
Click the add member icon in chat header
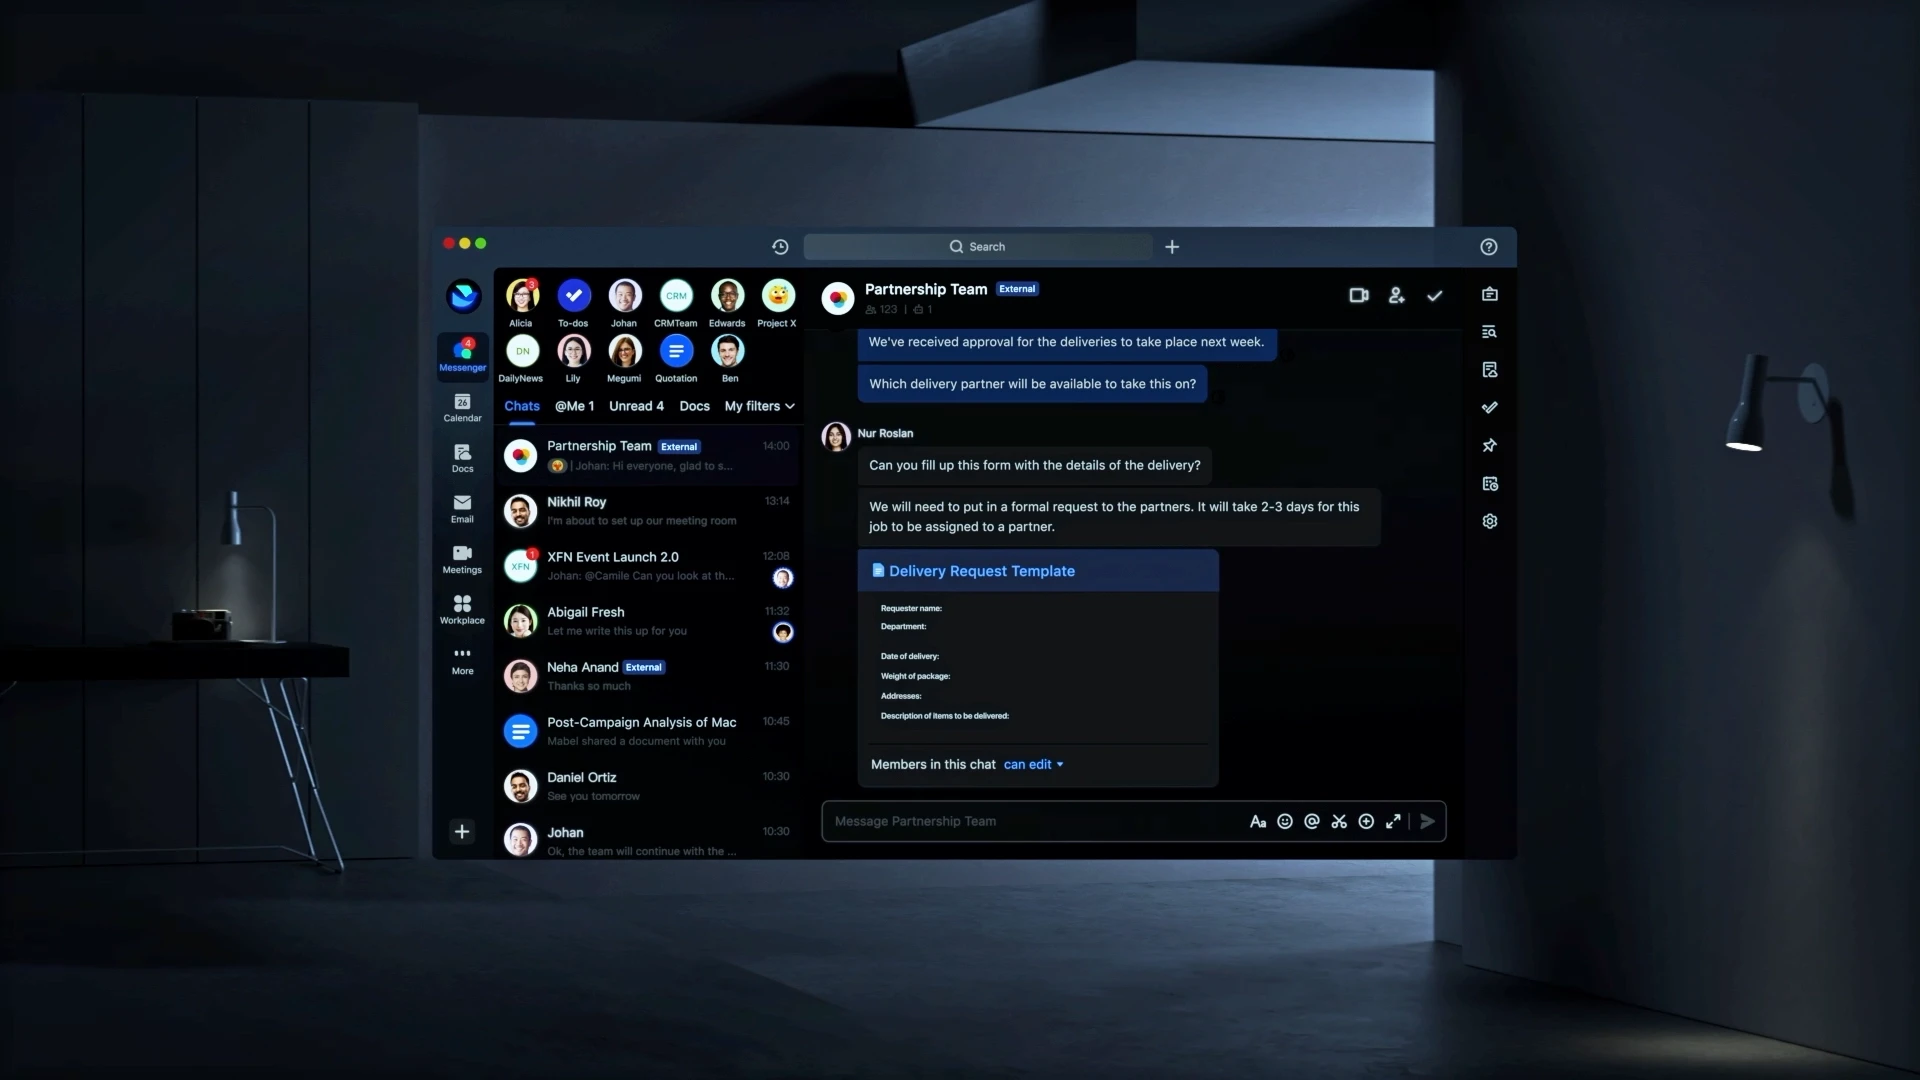1396,295
